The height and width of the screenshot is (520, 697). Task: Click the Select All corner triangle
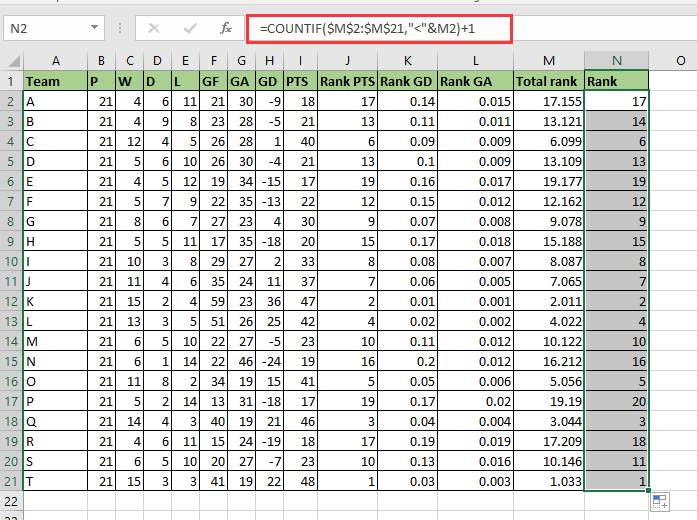(11, 60)
